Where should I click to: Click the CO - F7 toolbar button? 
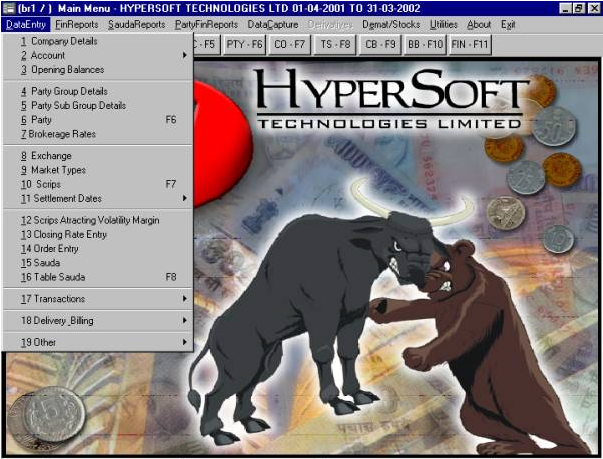point(290,45)
